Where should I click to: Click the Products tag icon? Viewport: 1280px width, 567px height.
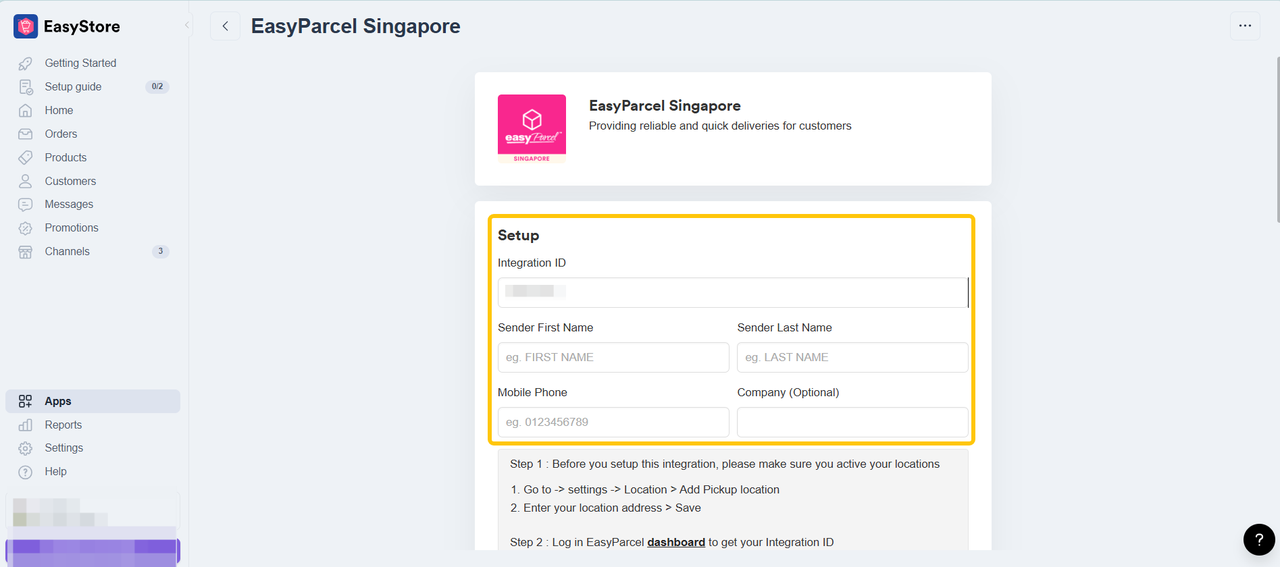[25, 158]
